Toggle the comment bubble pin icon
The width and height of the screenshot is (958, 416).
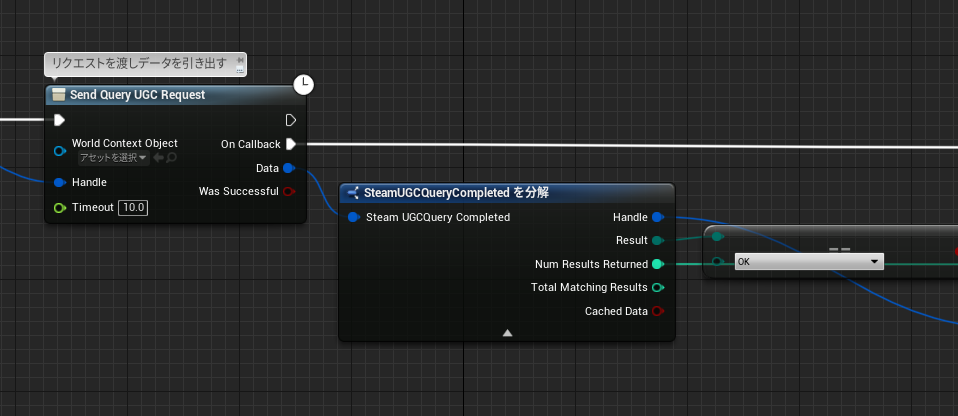click(240, 60)
